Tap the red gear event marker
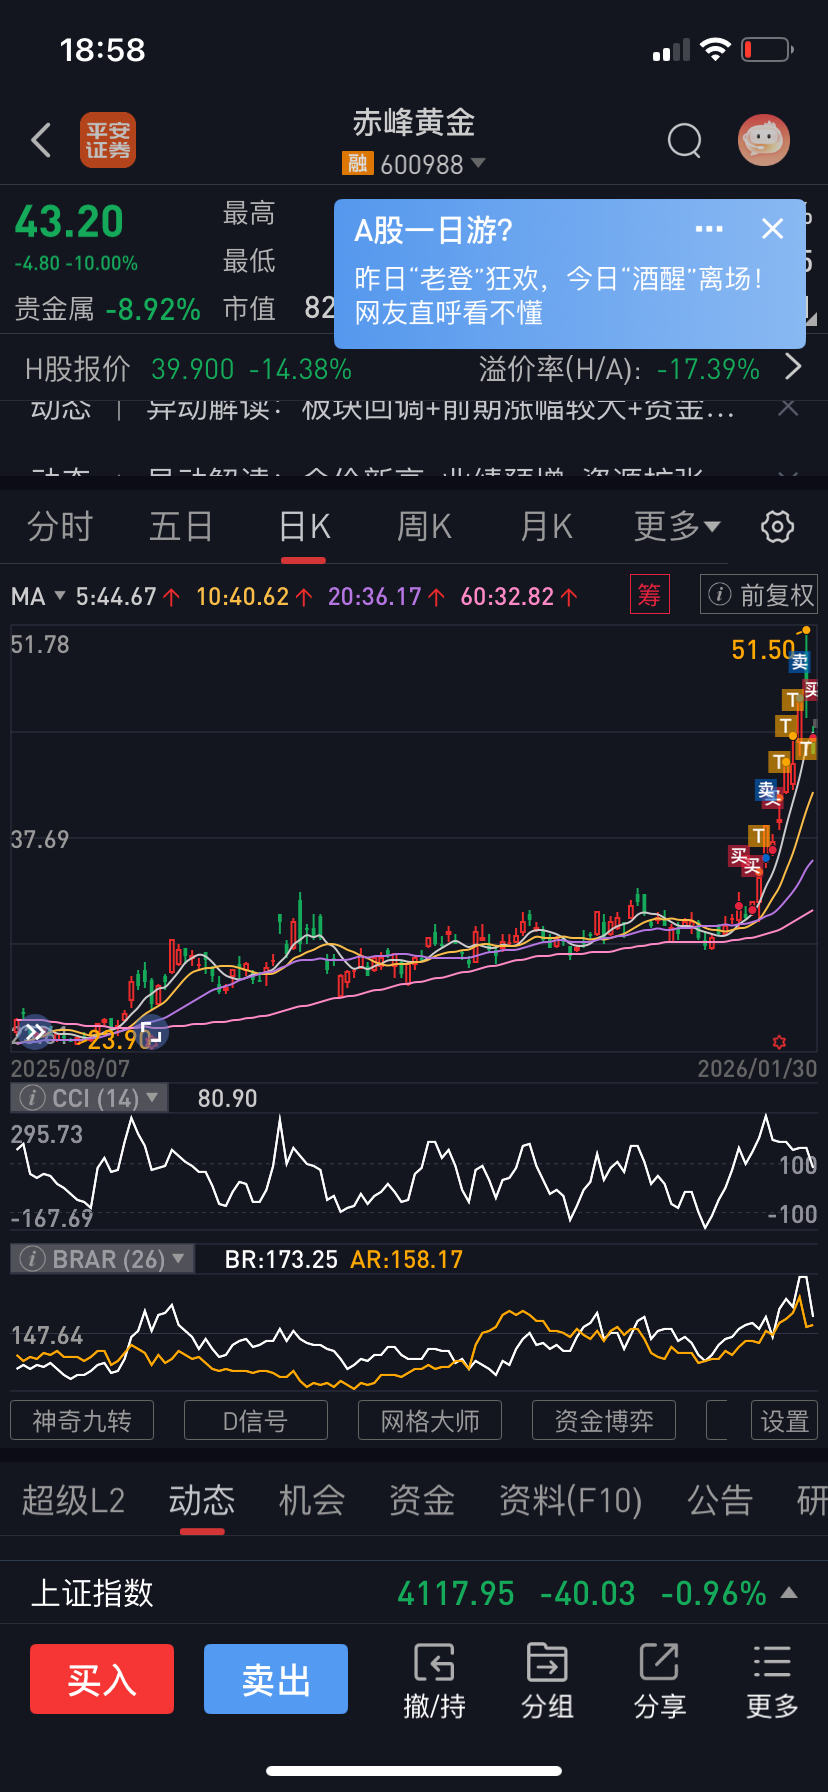This screenshot has height=1792, width=828. tap(779, 1042)
